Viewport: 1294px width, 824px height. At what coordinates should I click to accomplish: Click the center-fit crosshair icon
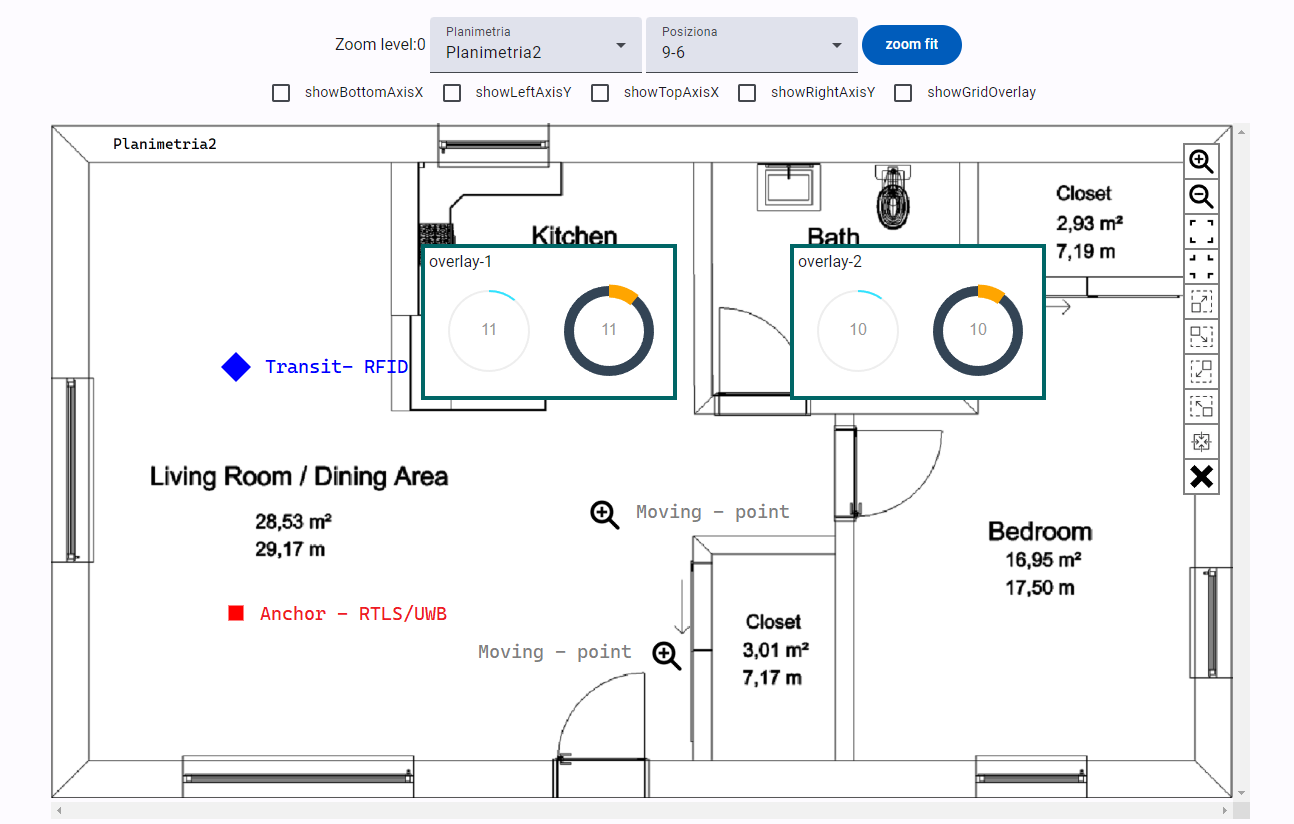(x=1200, y=441)
